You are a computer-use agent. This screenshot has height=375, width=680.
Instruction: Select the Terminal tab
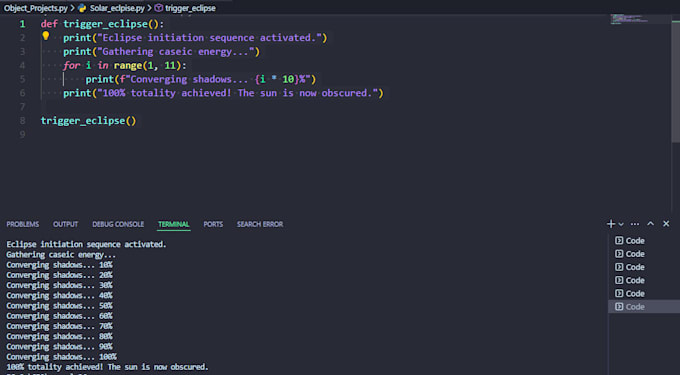[174, 224]
